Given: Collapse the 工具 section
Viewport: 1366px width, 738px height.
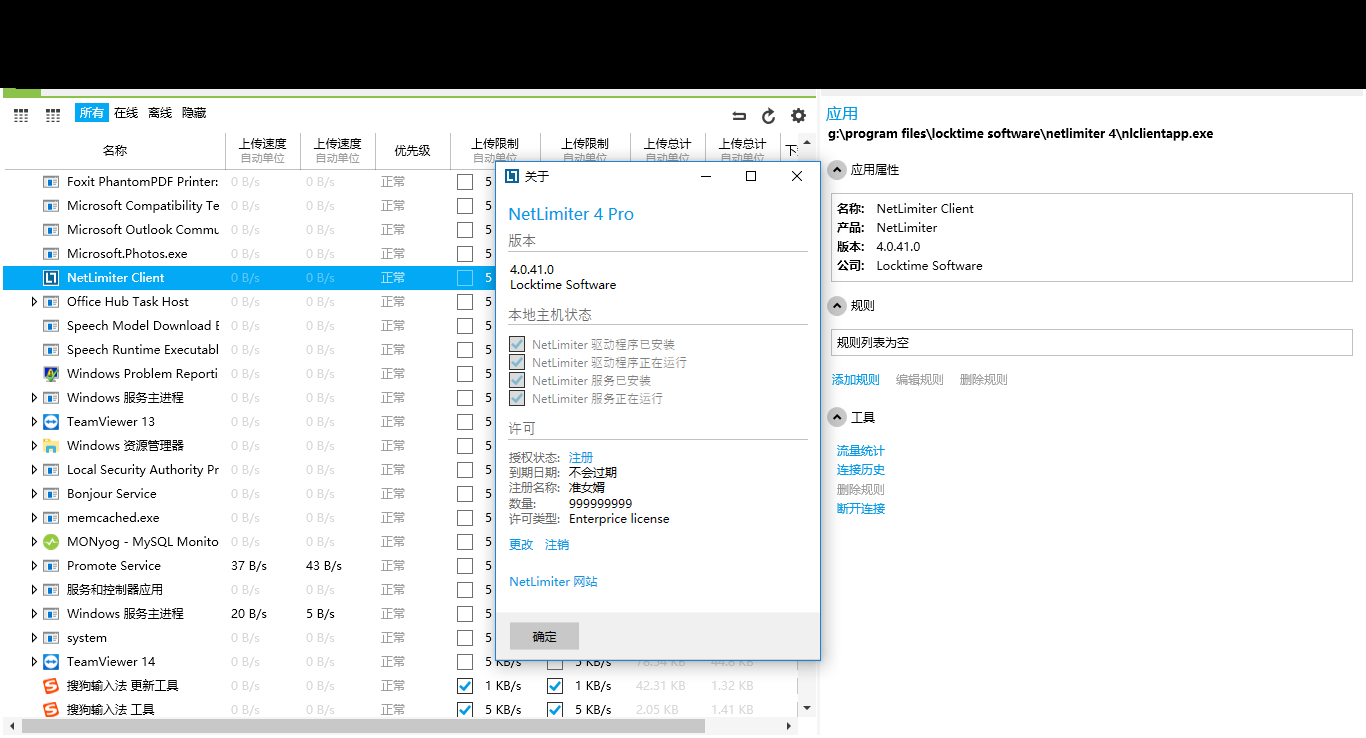Looking at the screenshot, I should [837, 418].
